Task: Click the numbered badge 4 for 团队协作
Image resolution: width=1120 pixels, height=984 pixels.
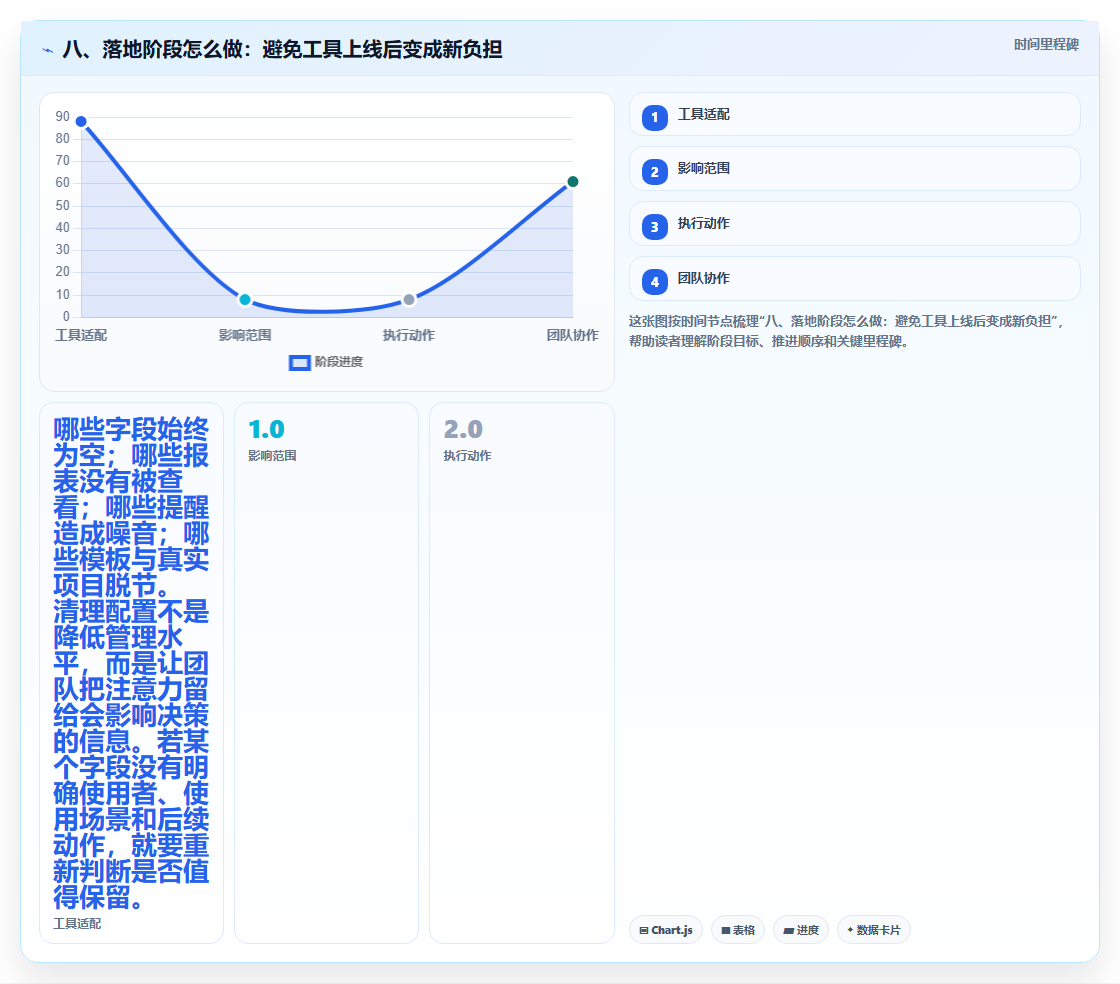Action: pyautogui.click(x=654, y=281)
